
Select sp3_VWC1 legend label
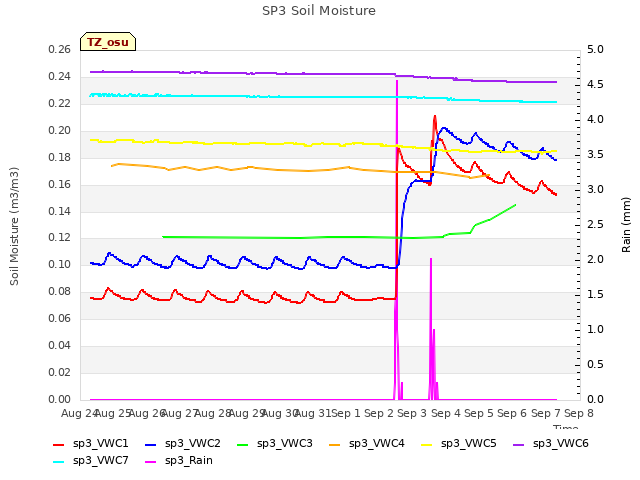tap(101, 444)
